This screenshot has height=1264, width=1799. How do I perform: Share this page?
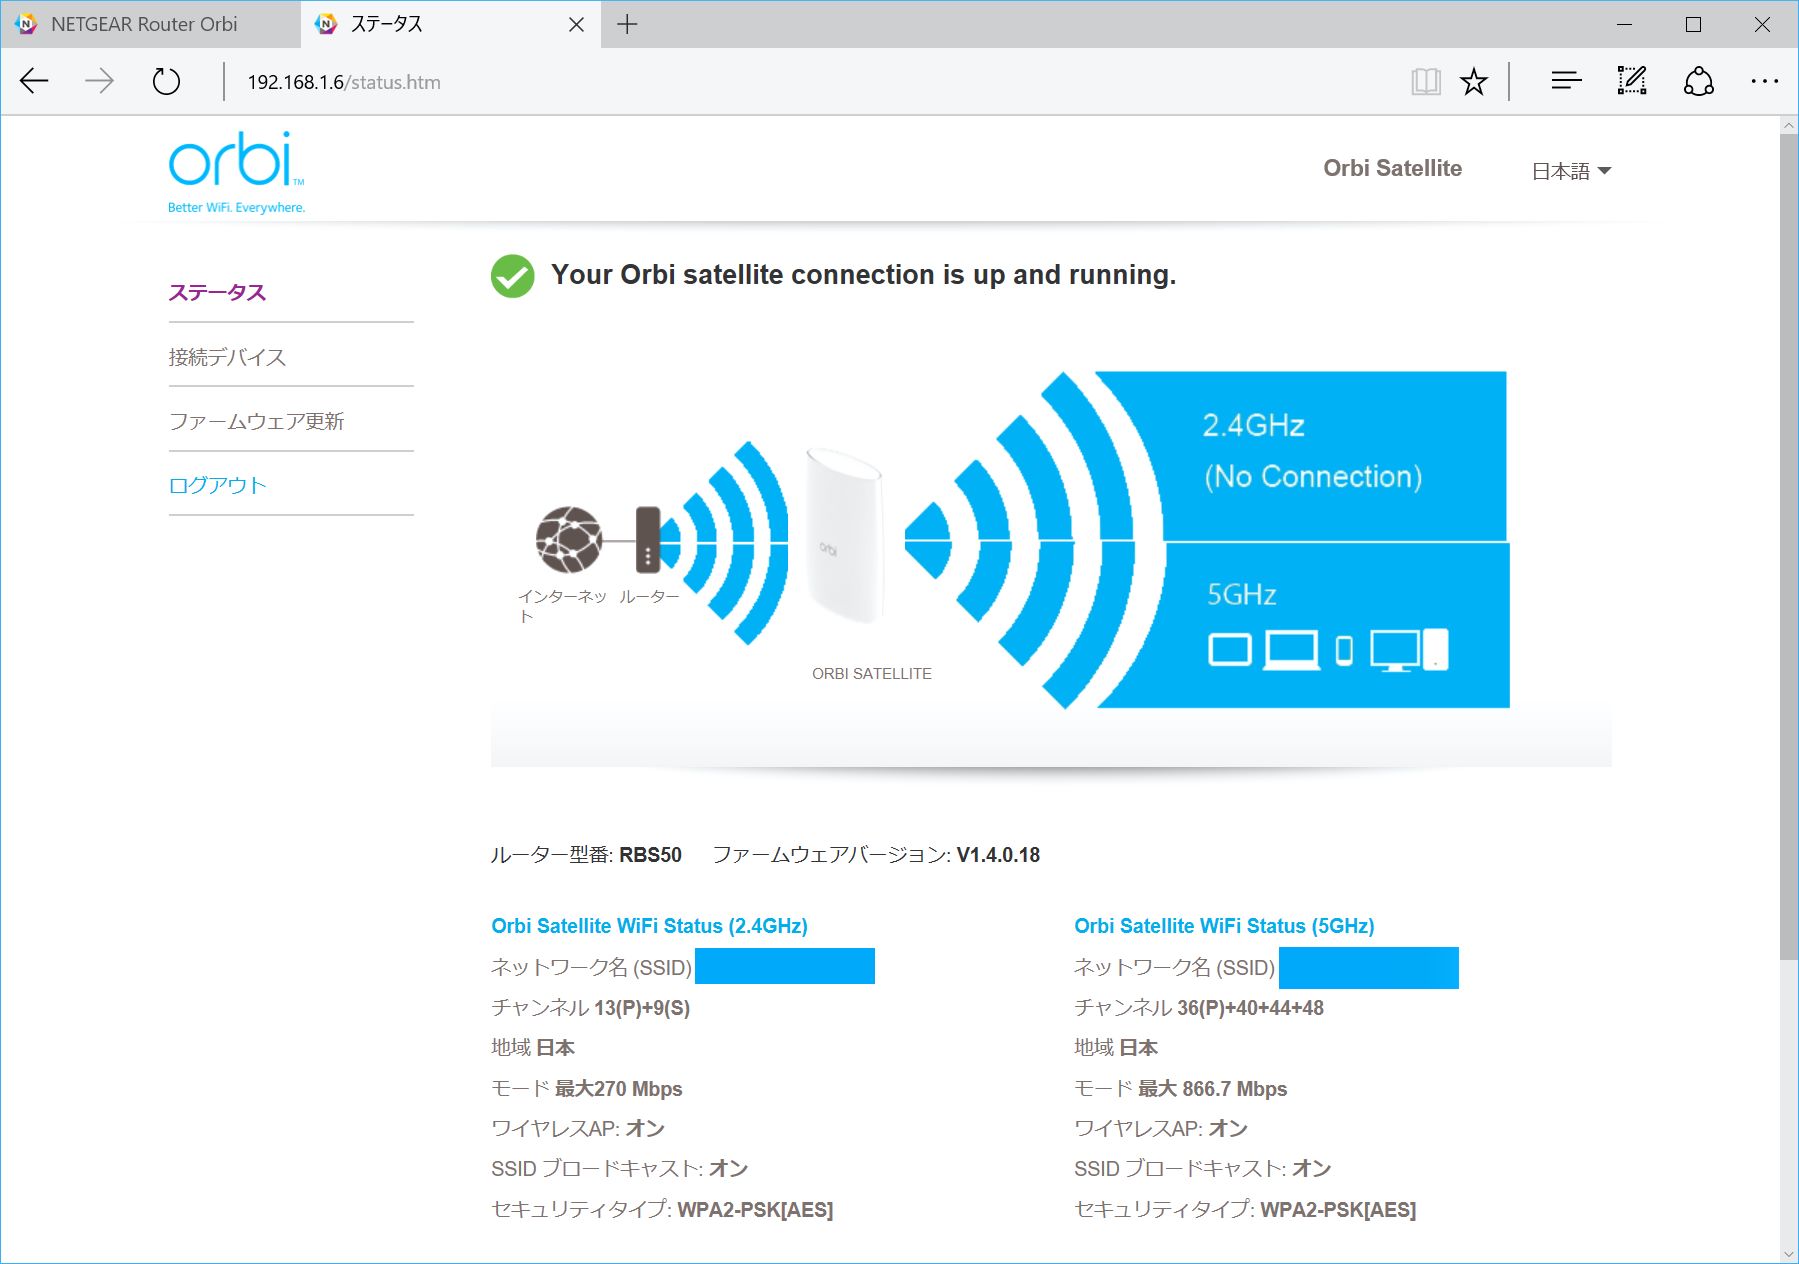coord(1698,81)
